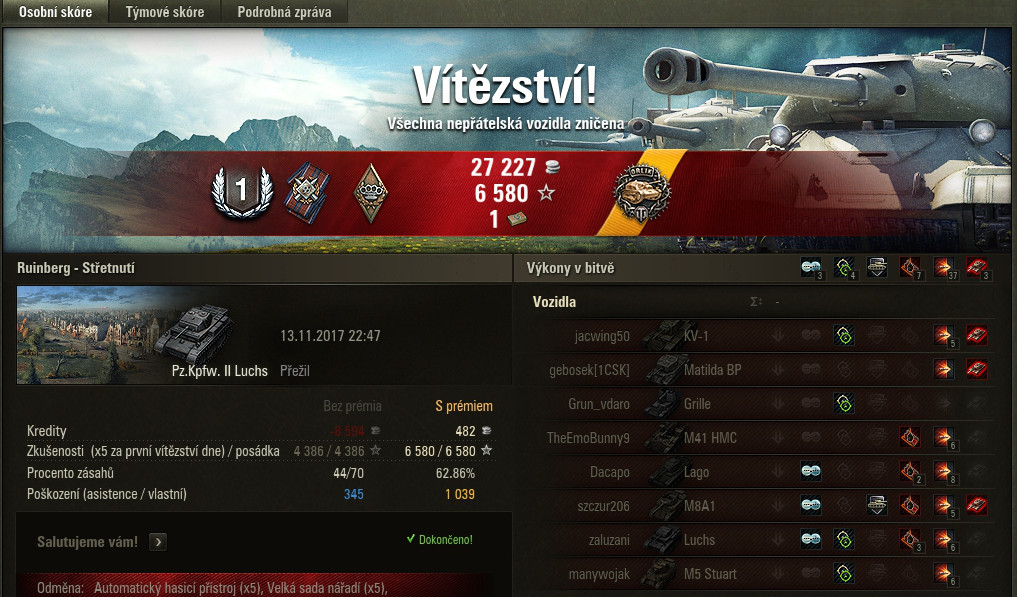Viewport: 1017px width, 597px height.
Task: Click the Bez prémia column header
Action: click(x=352, y=406)
